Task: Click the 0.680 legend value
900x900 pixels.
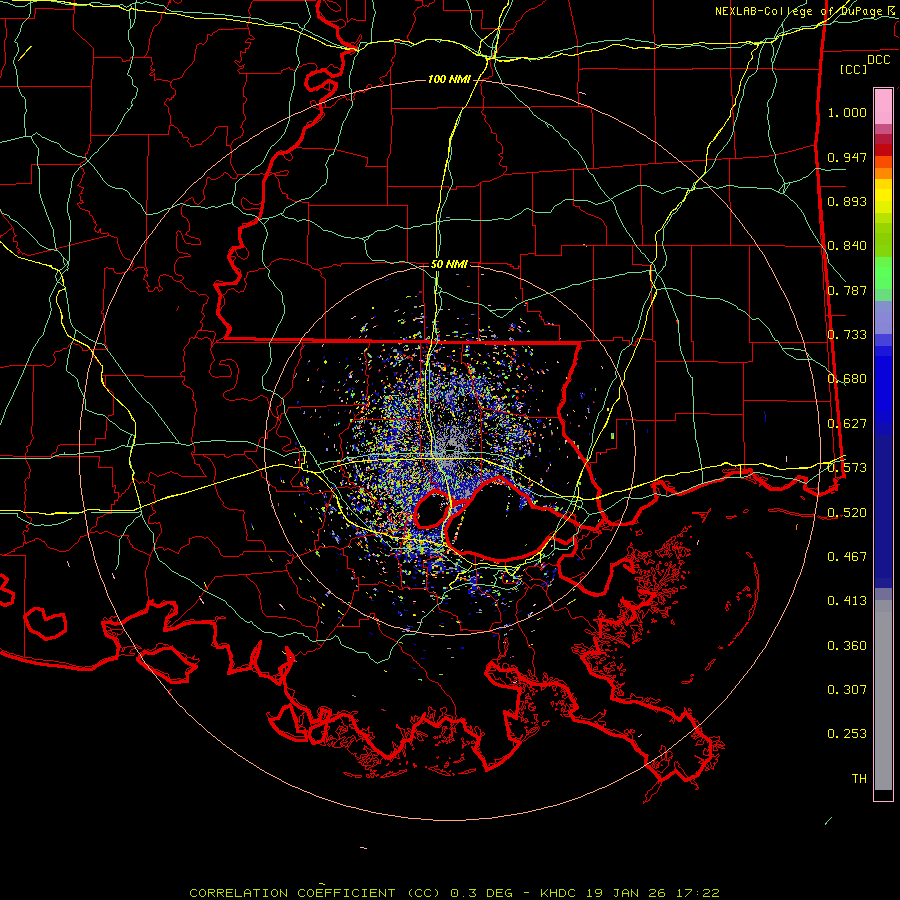Action: (847, 379)
